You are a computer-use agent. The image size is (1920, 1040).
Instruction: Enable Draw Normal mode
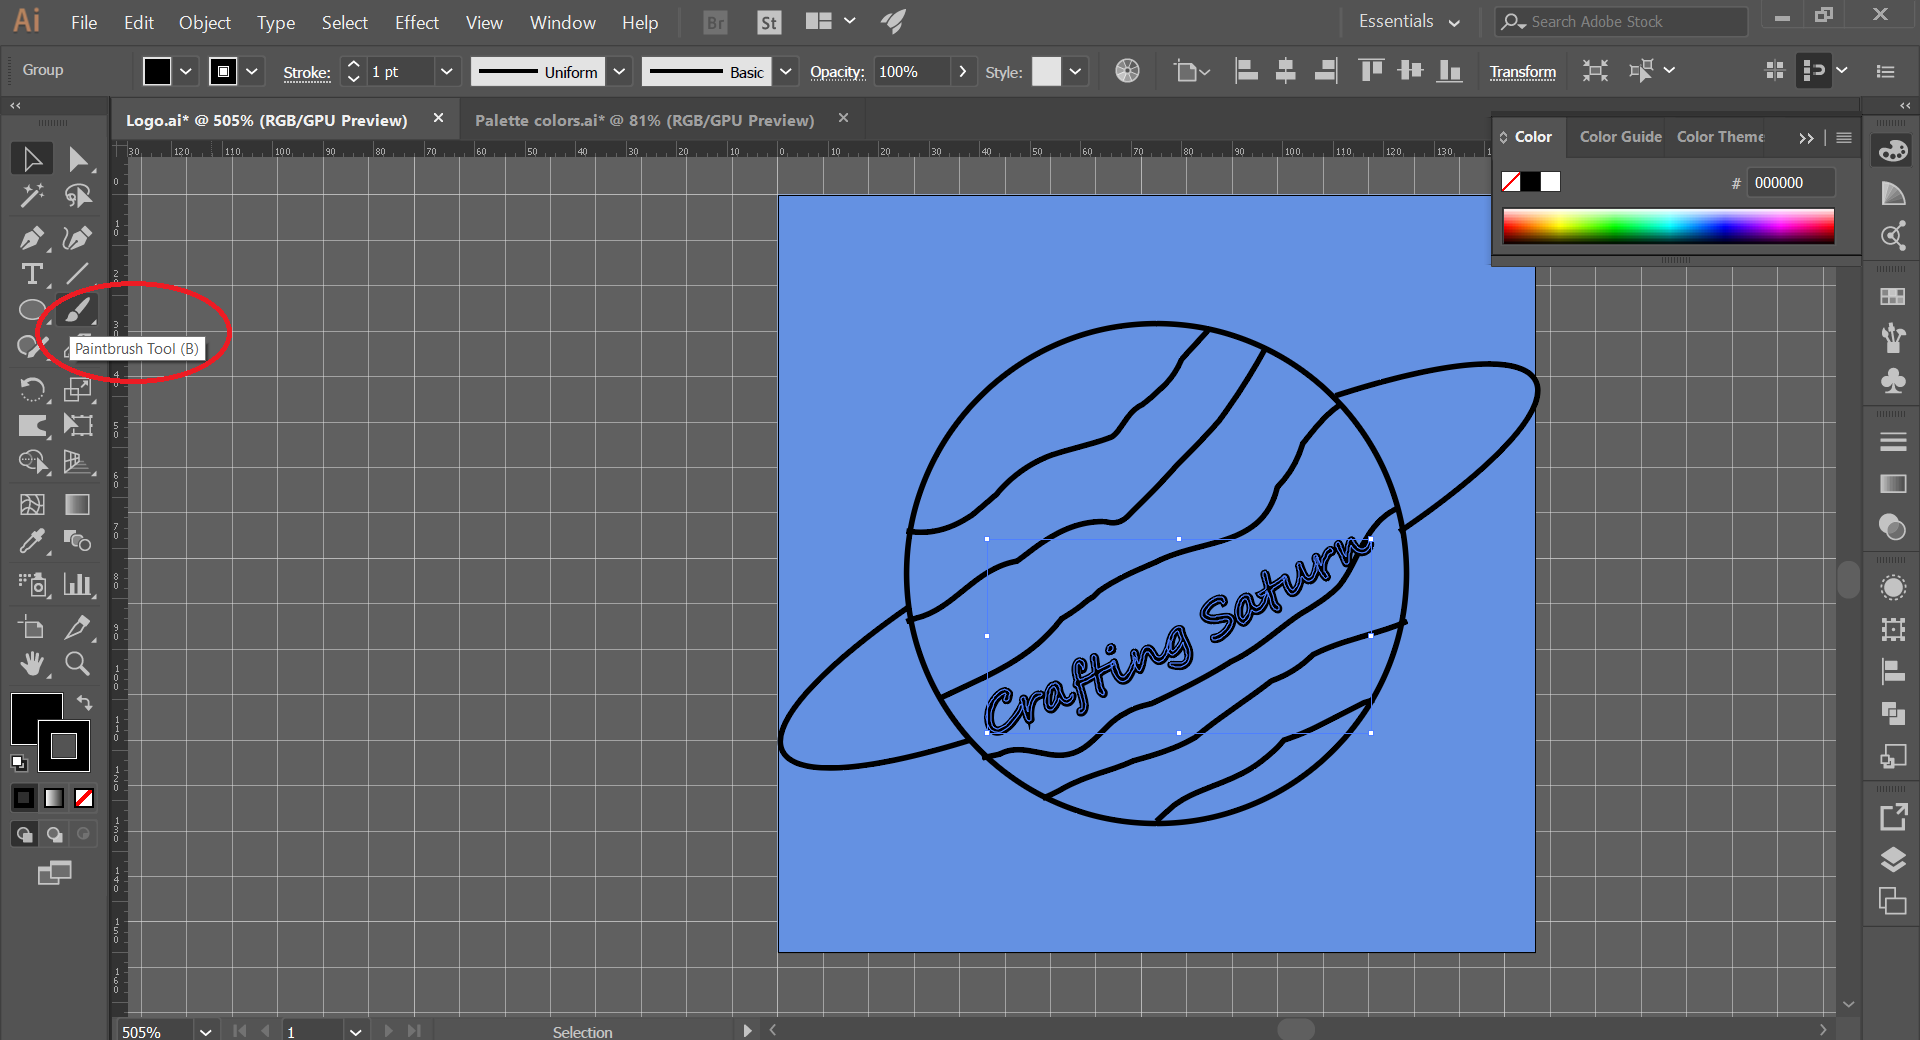point(24,834)
